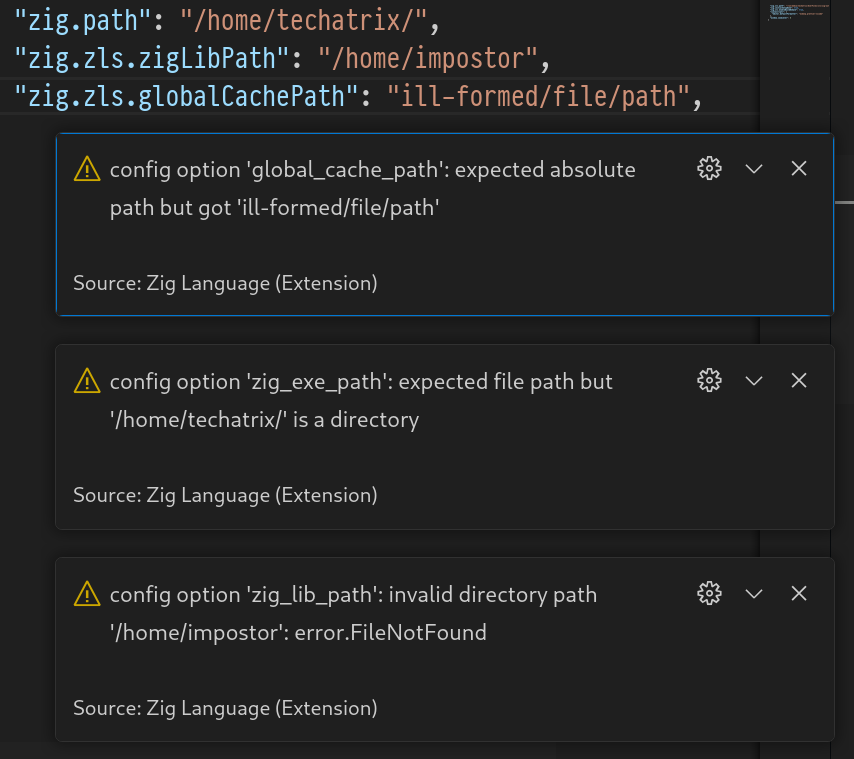Dismiss the global_cache_path warning notification

pyautogui.click(x=798, y=169)
